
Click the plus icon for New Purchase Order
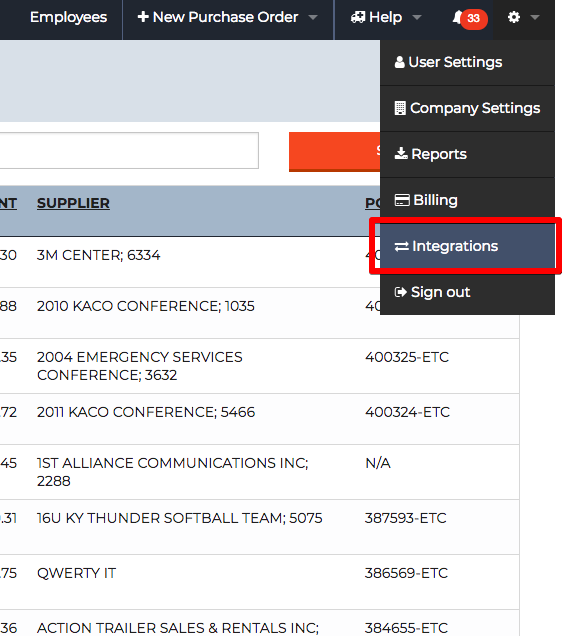tap(143, 17)
